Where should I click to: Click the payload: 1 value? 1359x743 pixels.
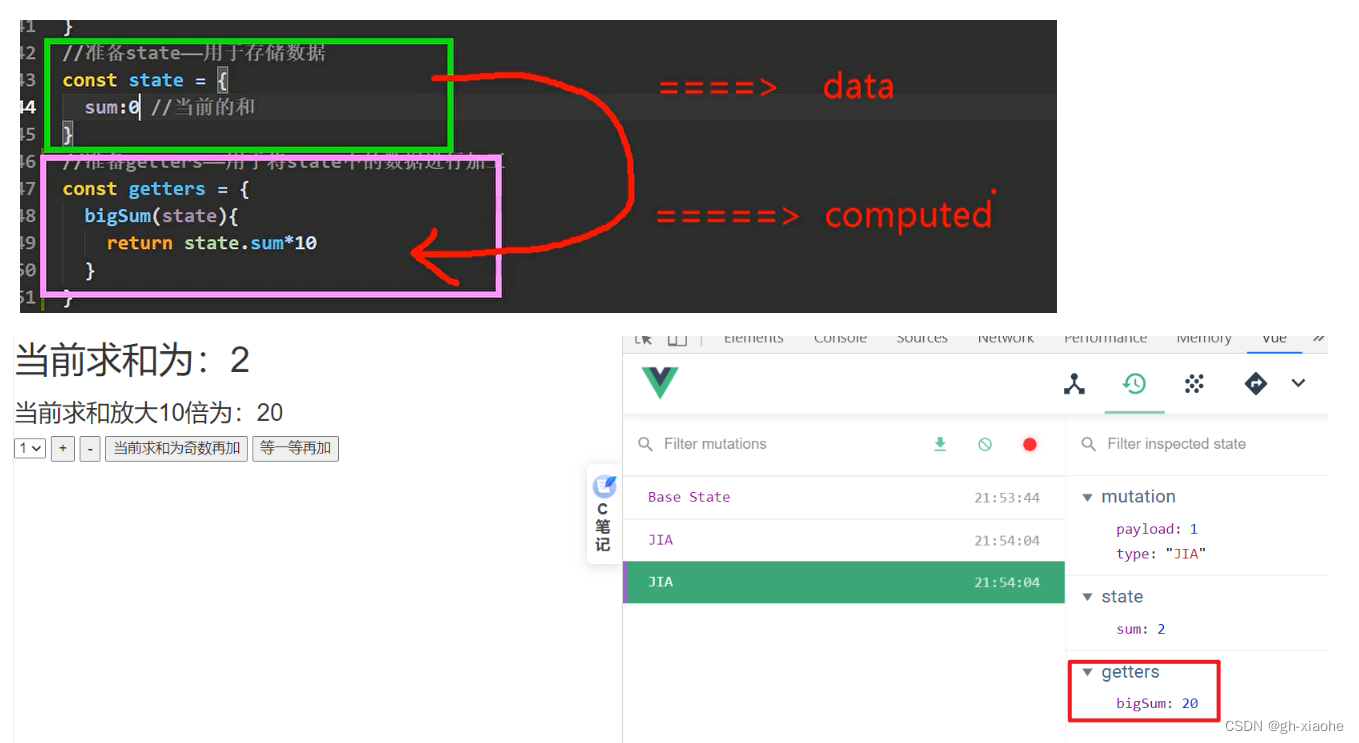pos(1157,529)
